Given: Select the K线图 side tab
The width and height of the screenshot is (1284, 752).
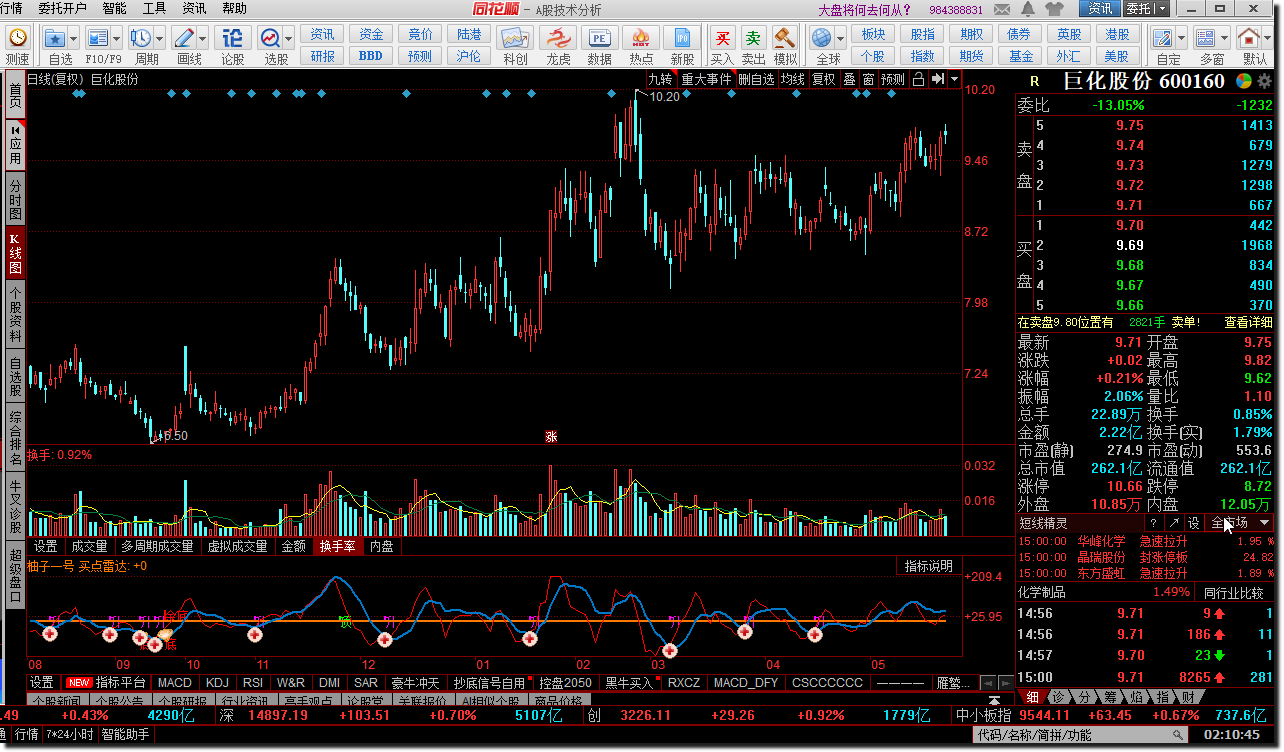Looking at the screenshot, I should coord(14,254).
